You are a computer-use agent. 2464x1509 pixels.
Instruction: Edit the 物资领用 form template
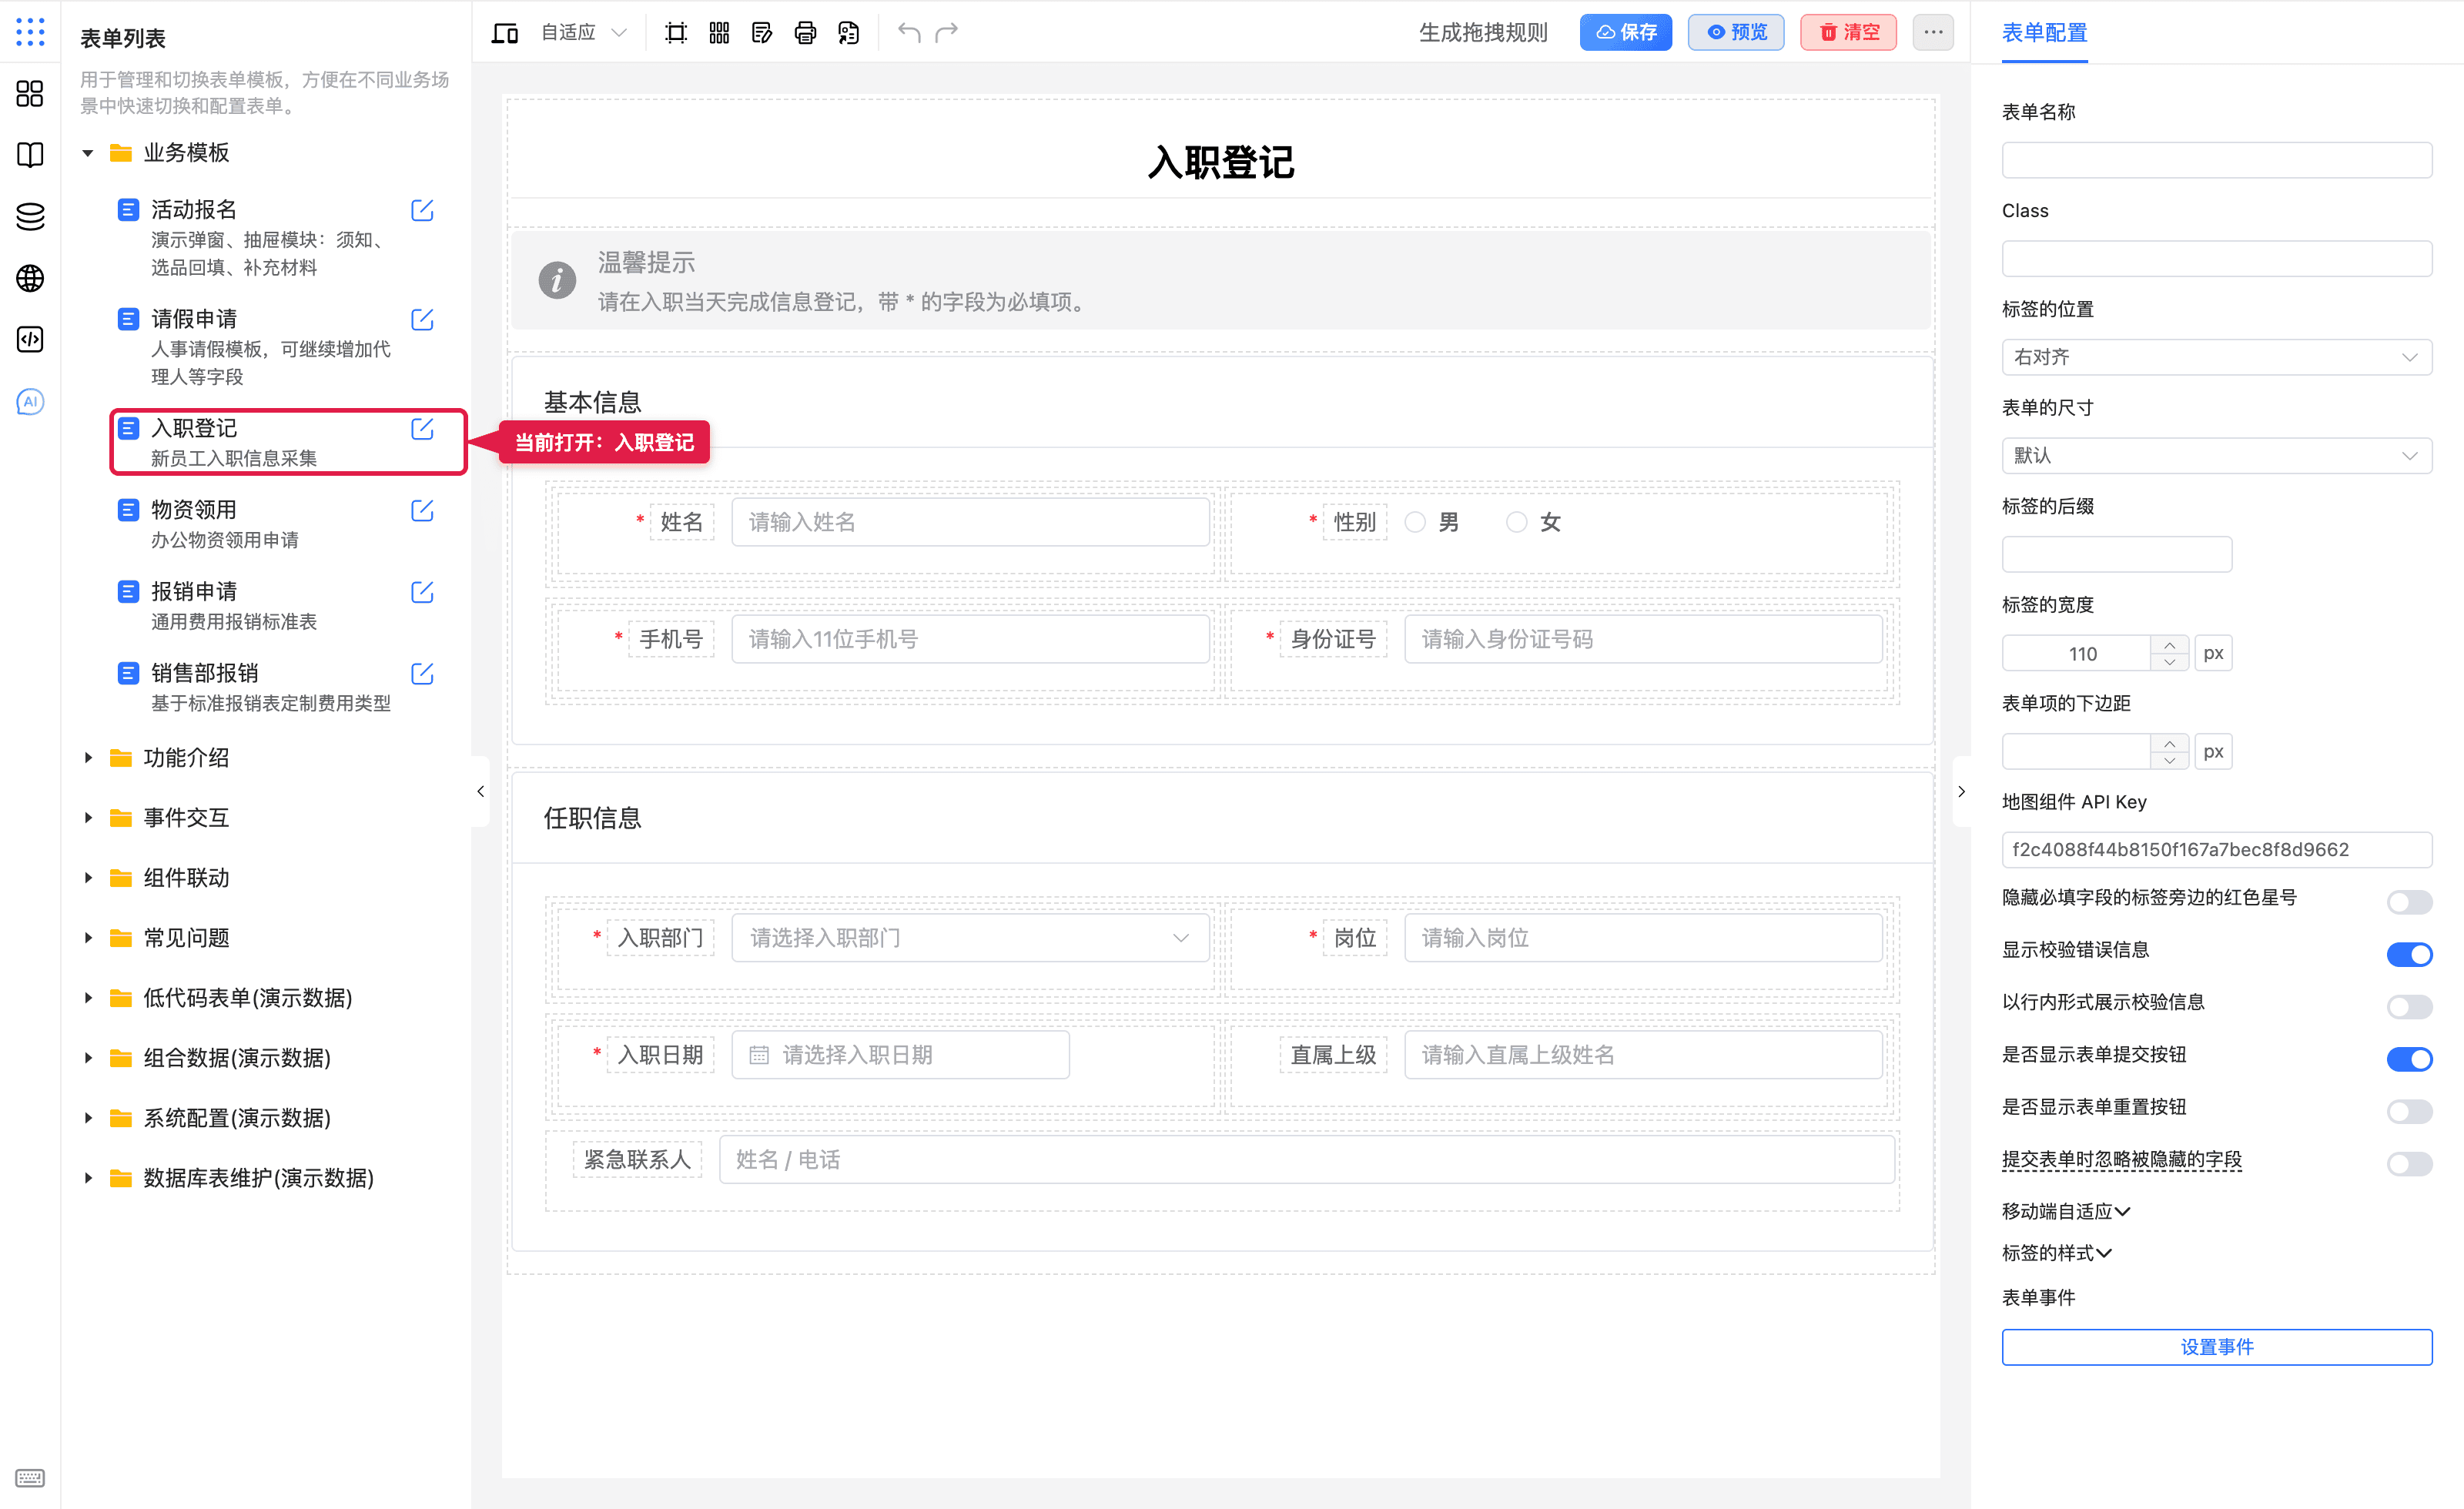click(422, 511)
